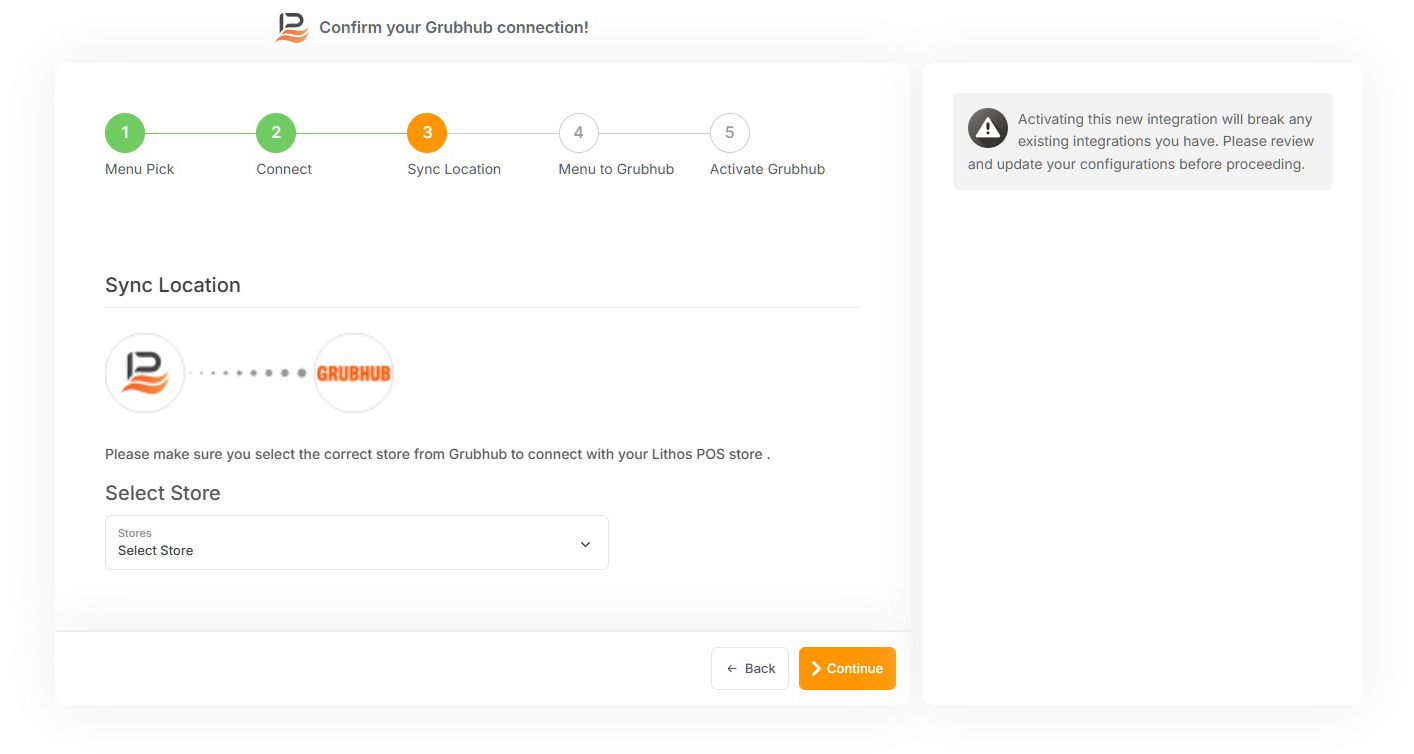
Task: Click the step 1 Menu Pick circle
Action: (x=125, y=133)
